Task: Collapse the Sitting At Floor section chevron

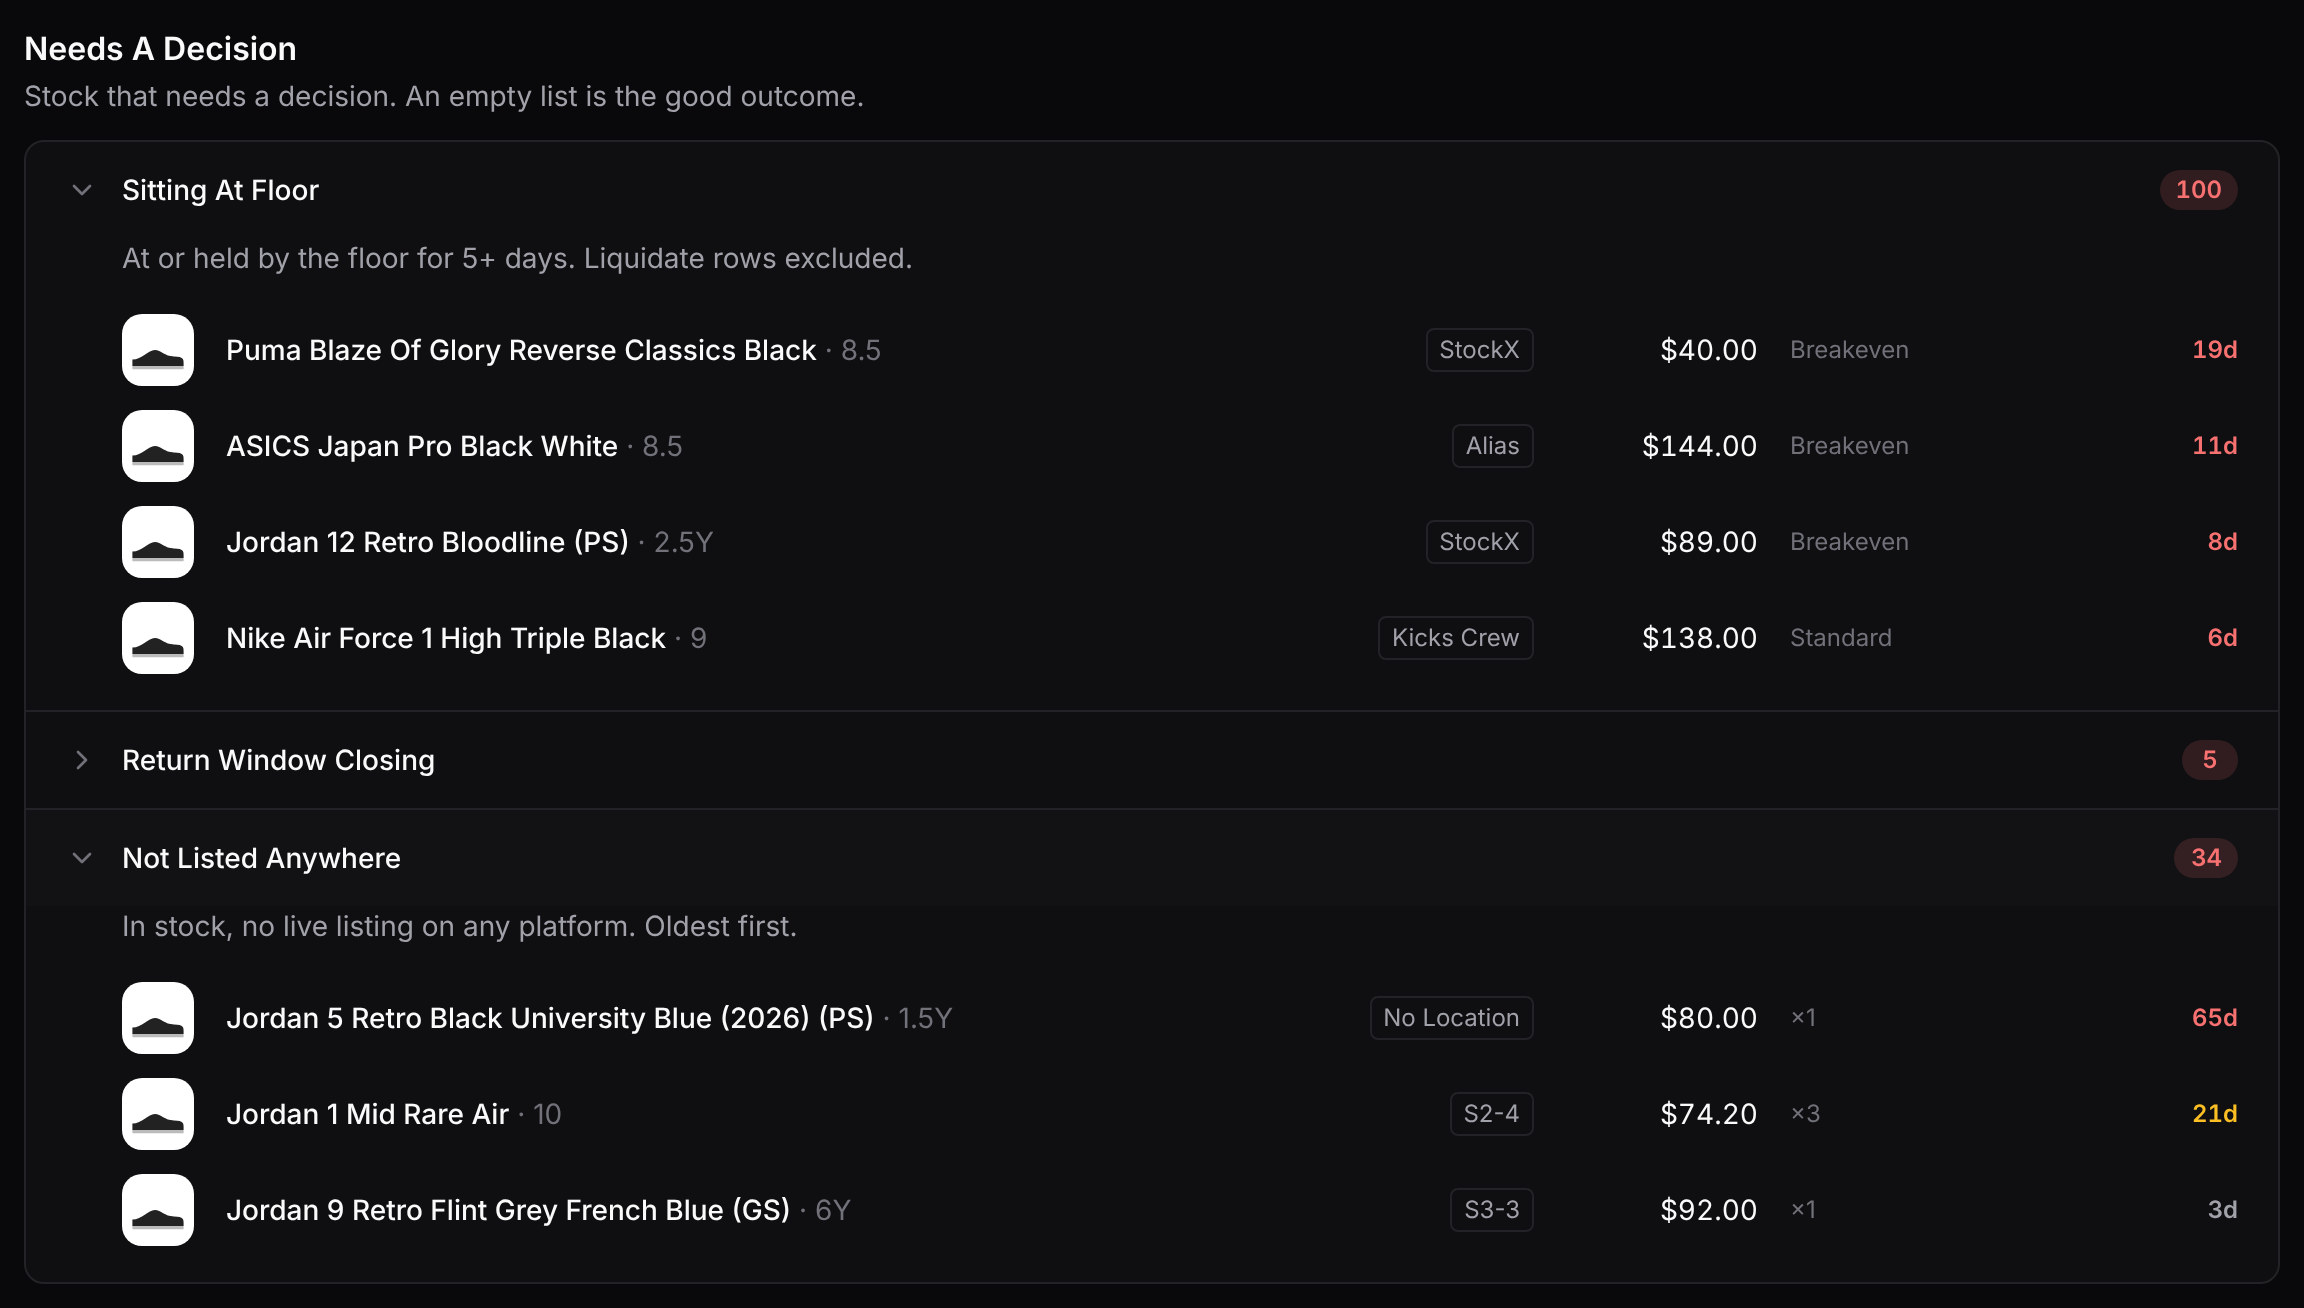Action: point(82,190)
